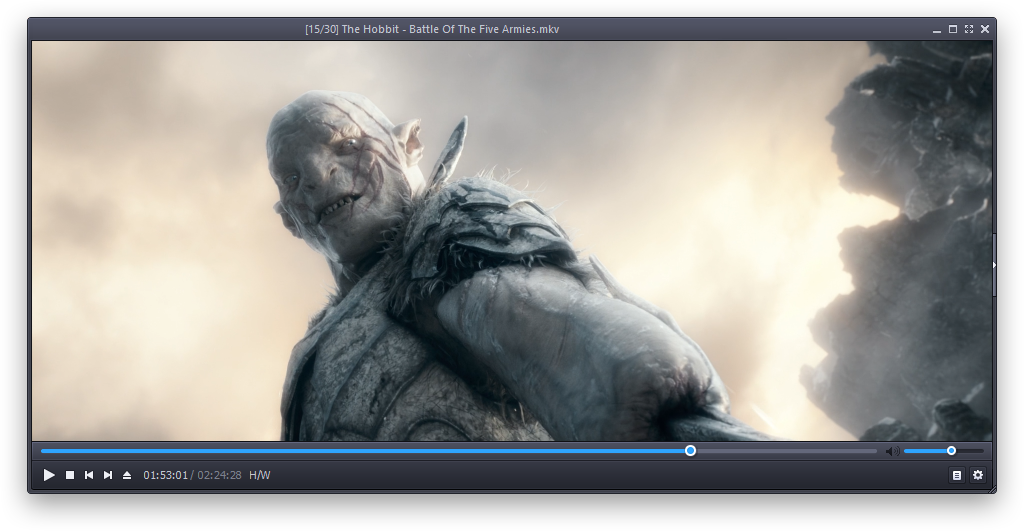Click the elapsed time 01:53:01
Image resolution: width=1024 pixels, height=531 pixels.
click(166, 475)
